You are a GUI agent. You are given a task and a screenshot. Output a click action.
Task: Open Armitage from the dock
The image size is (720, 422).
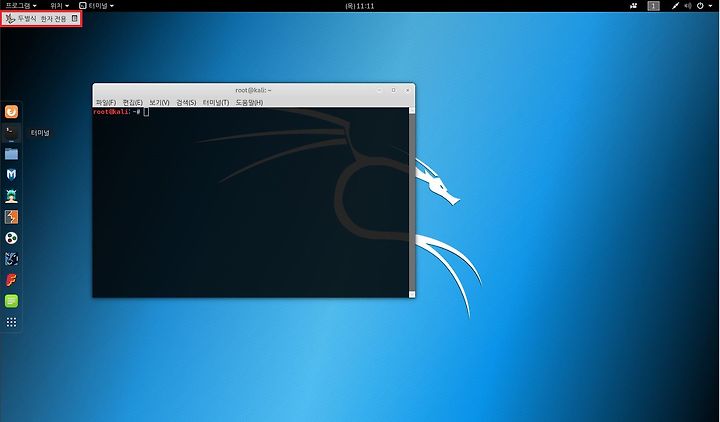[11, 196]
